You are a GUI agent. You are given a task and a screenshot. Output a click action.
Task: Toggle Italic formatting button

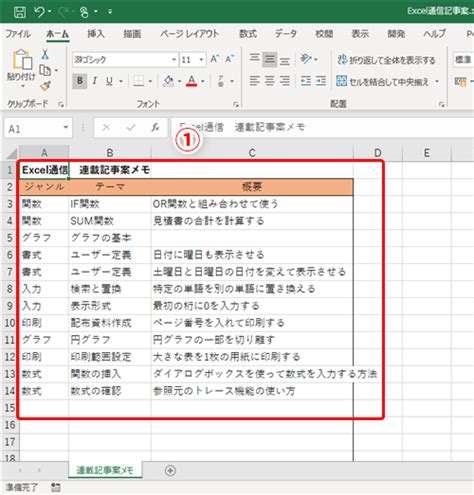point(95,81)
